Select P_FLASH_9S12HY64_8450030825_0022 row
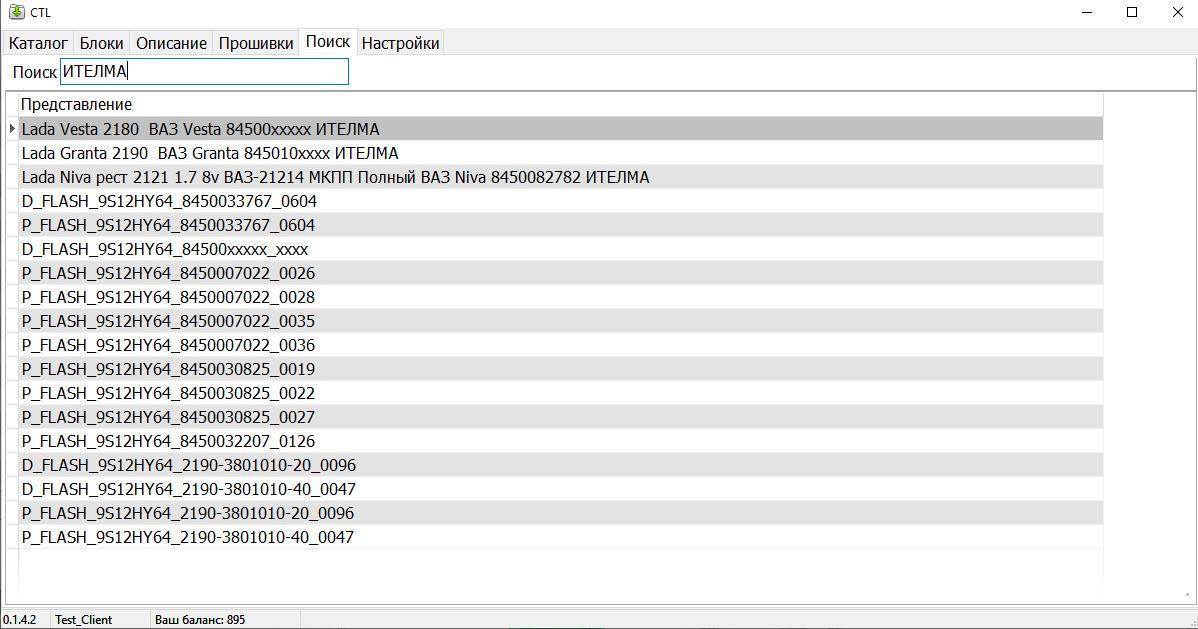 (561, 393)
